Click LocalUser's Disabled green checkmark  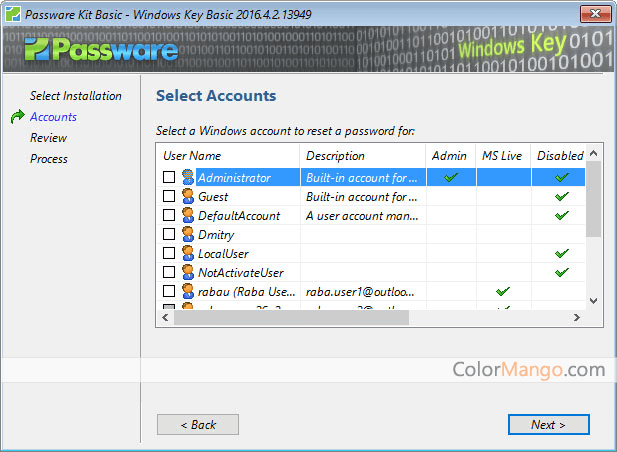point(562,253)
